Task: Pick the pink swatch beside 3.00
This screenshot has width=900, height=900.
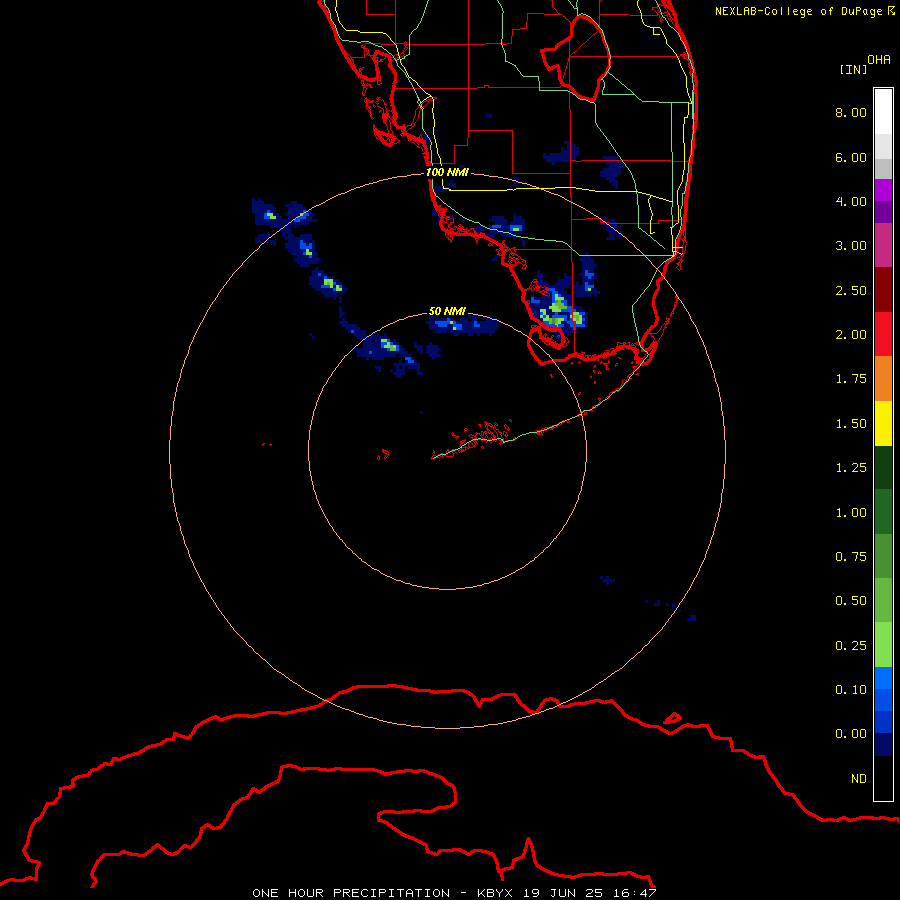Action: (883, 245)
